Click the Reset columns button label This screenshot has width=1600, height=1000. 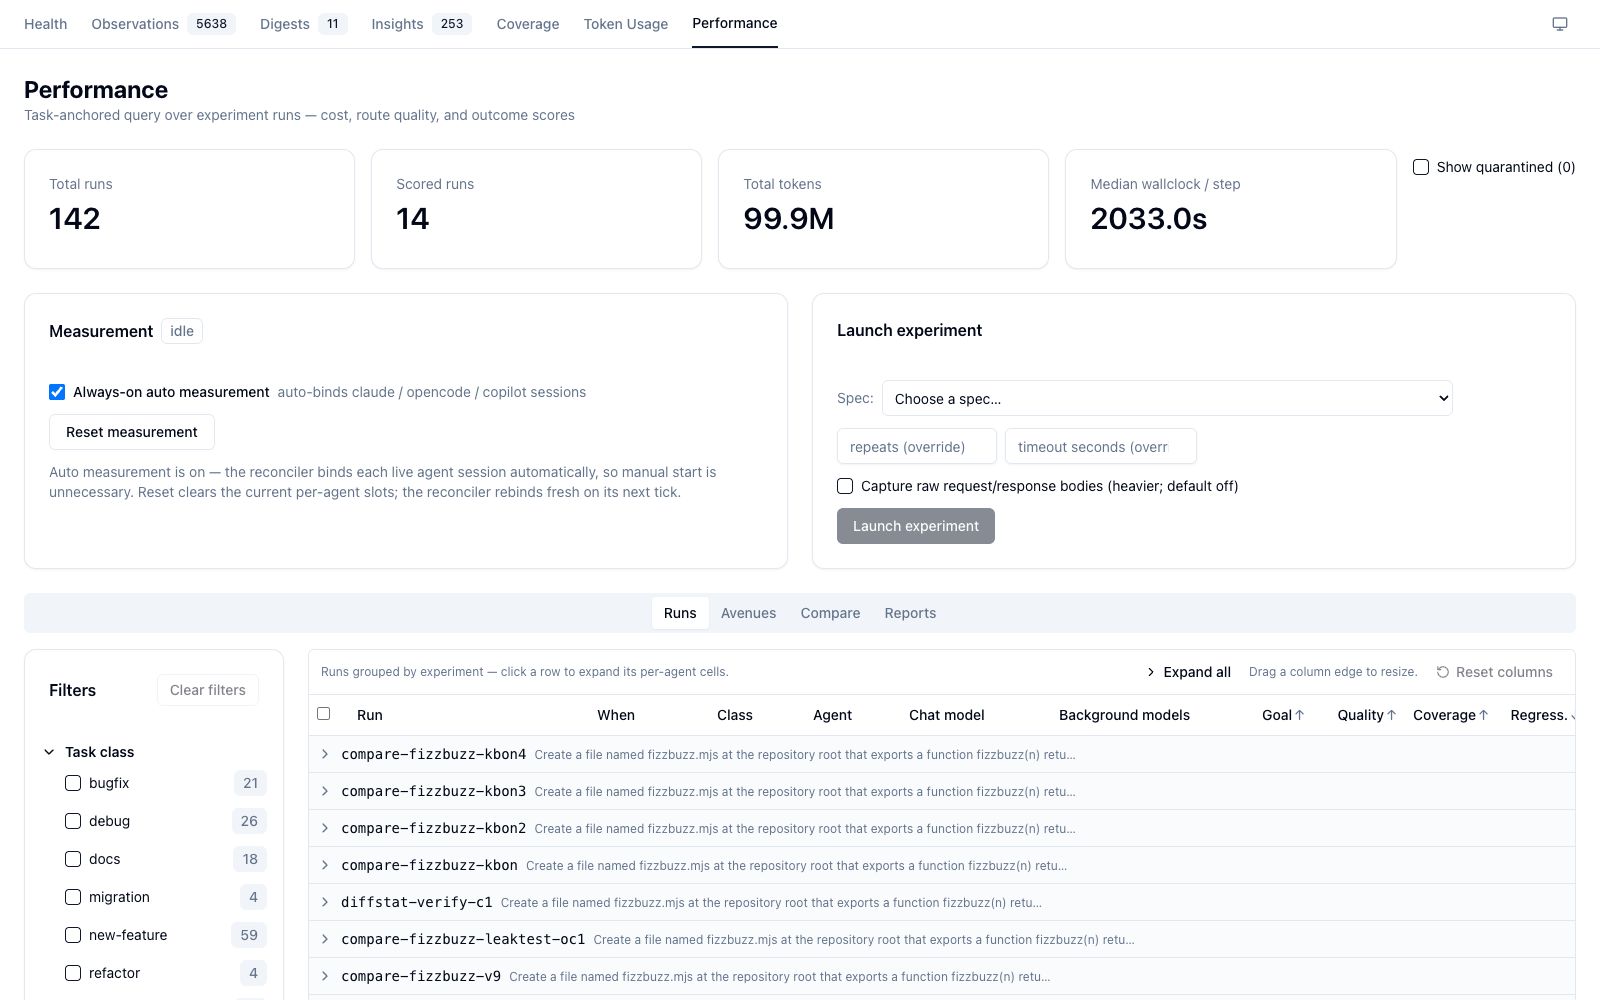[x=1504, y=672]
